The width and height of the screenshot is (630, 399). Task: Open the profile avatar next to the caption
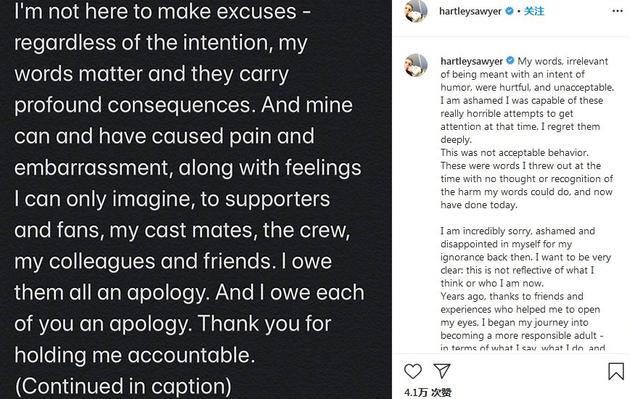click(416, 65)
